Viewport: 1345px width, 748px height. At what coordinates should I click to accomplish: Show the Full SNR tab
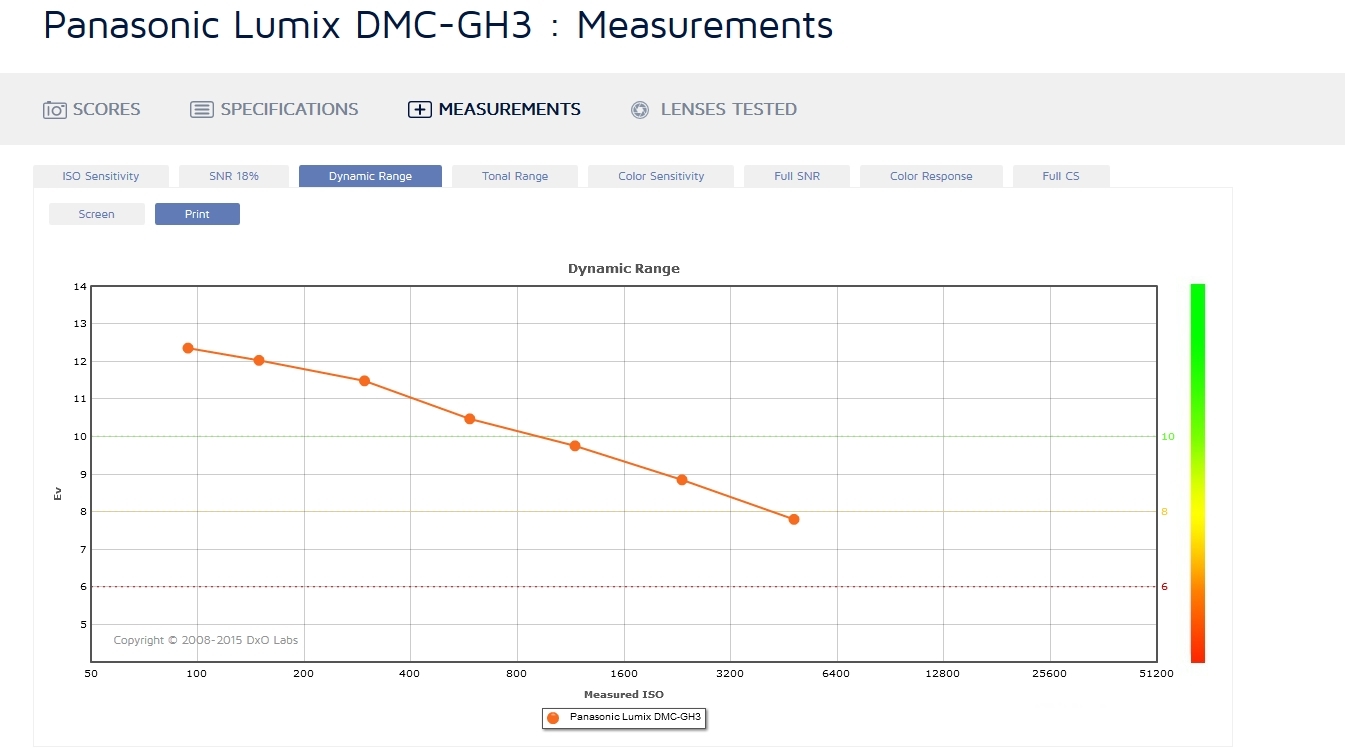click(797, 176)
